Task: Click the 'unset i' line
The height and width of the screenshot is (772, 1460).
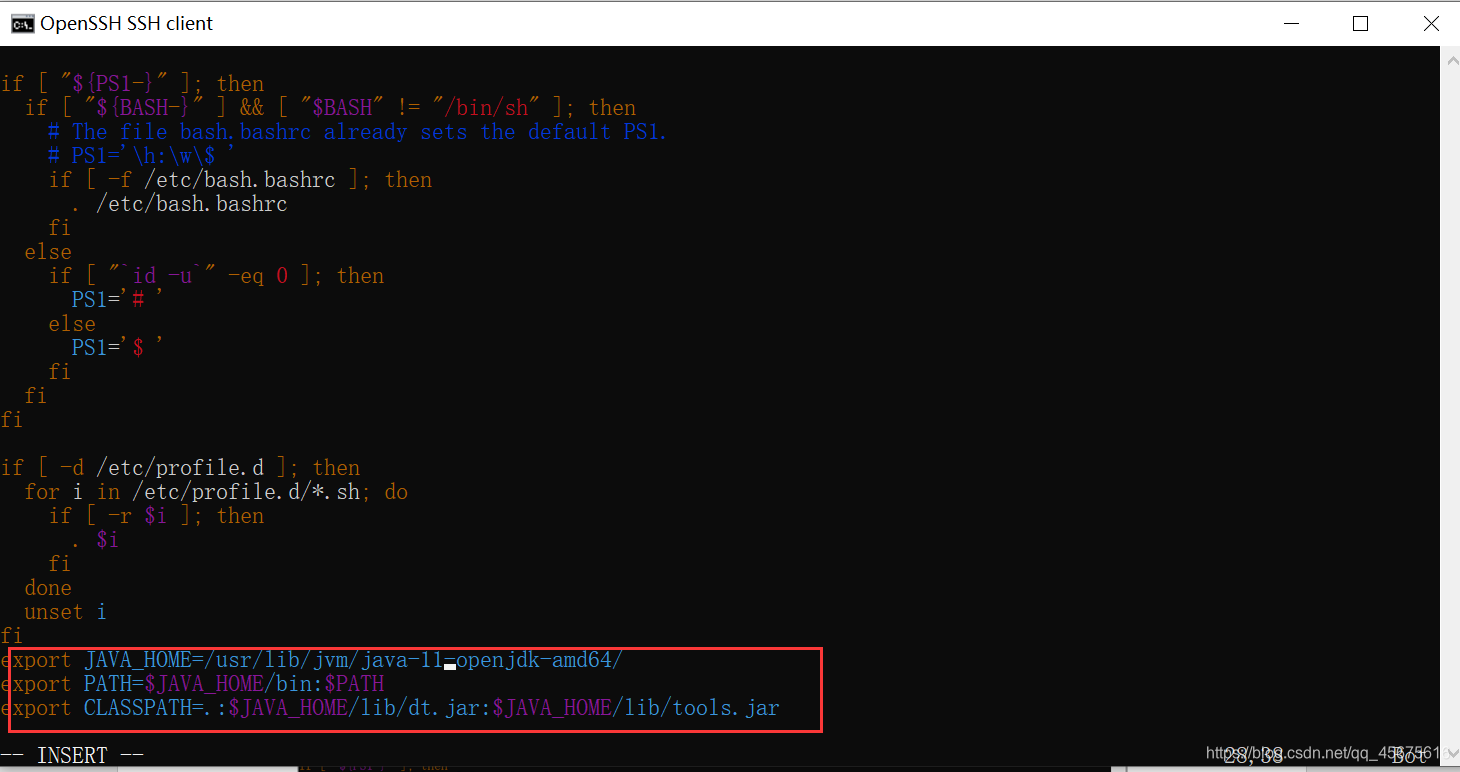Action: (x=66, y=612)
